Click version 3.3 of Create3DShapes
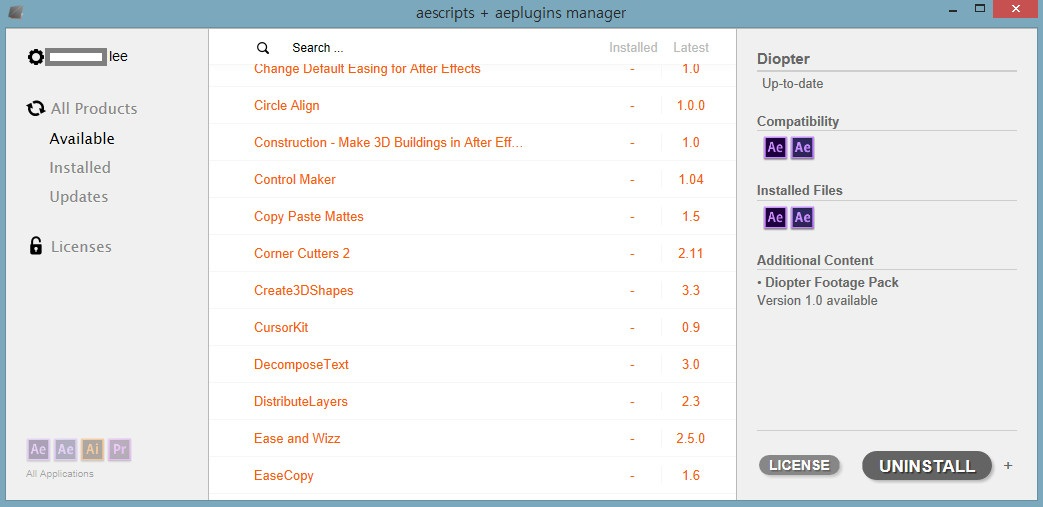 point(690,291)
